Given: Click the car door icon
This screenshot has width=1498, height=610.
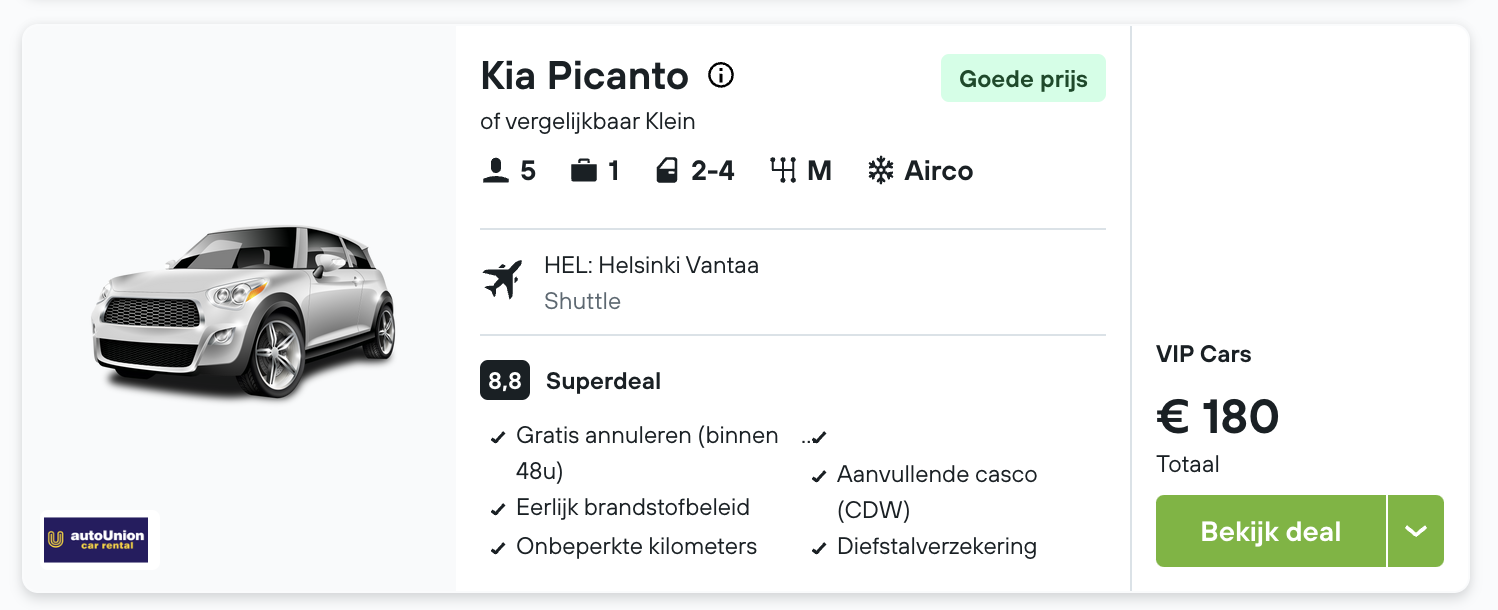Looking at the screenshot, I should click(667, 171).
